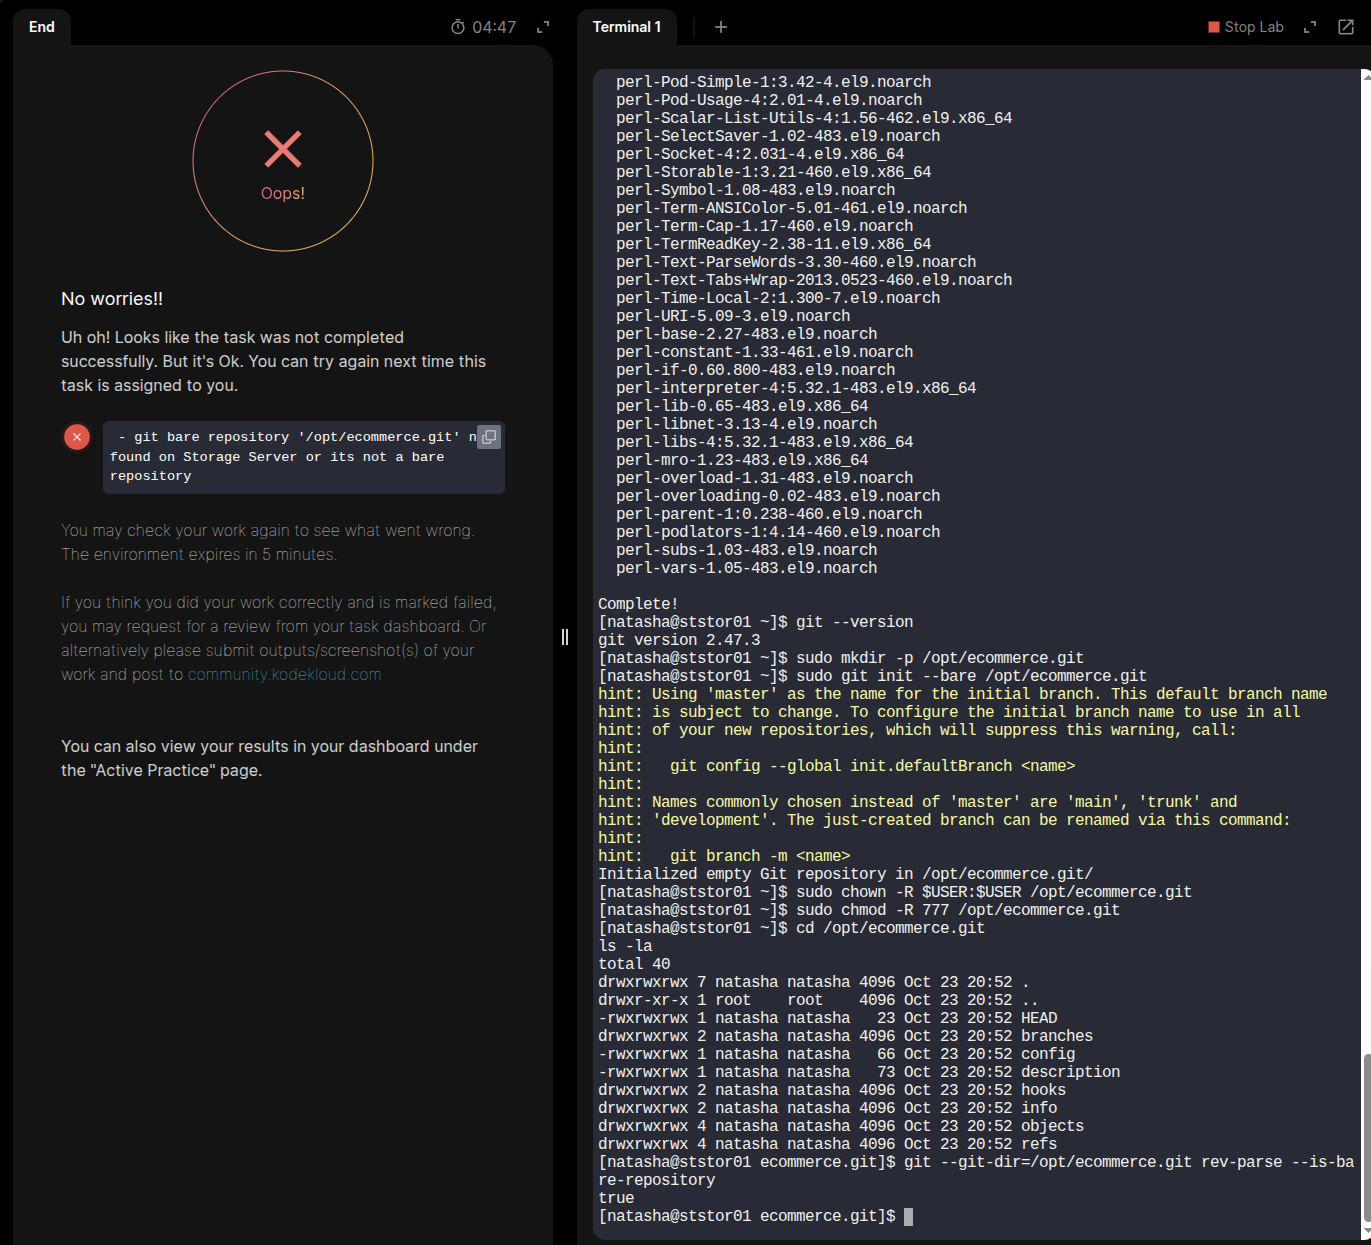Click the "hooks" directory row
The height and width of the screenshot is (1245, 1371).
click(832, 1090)
